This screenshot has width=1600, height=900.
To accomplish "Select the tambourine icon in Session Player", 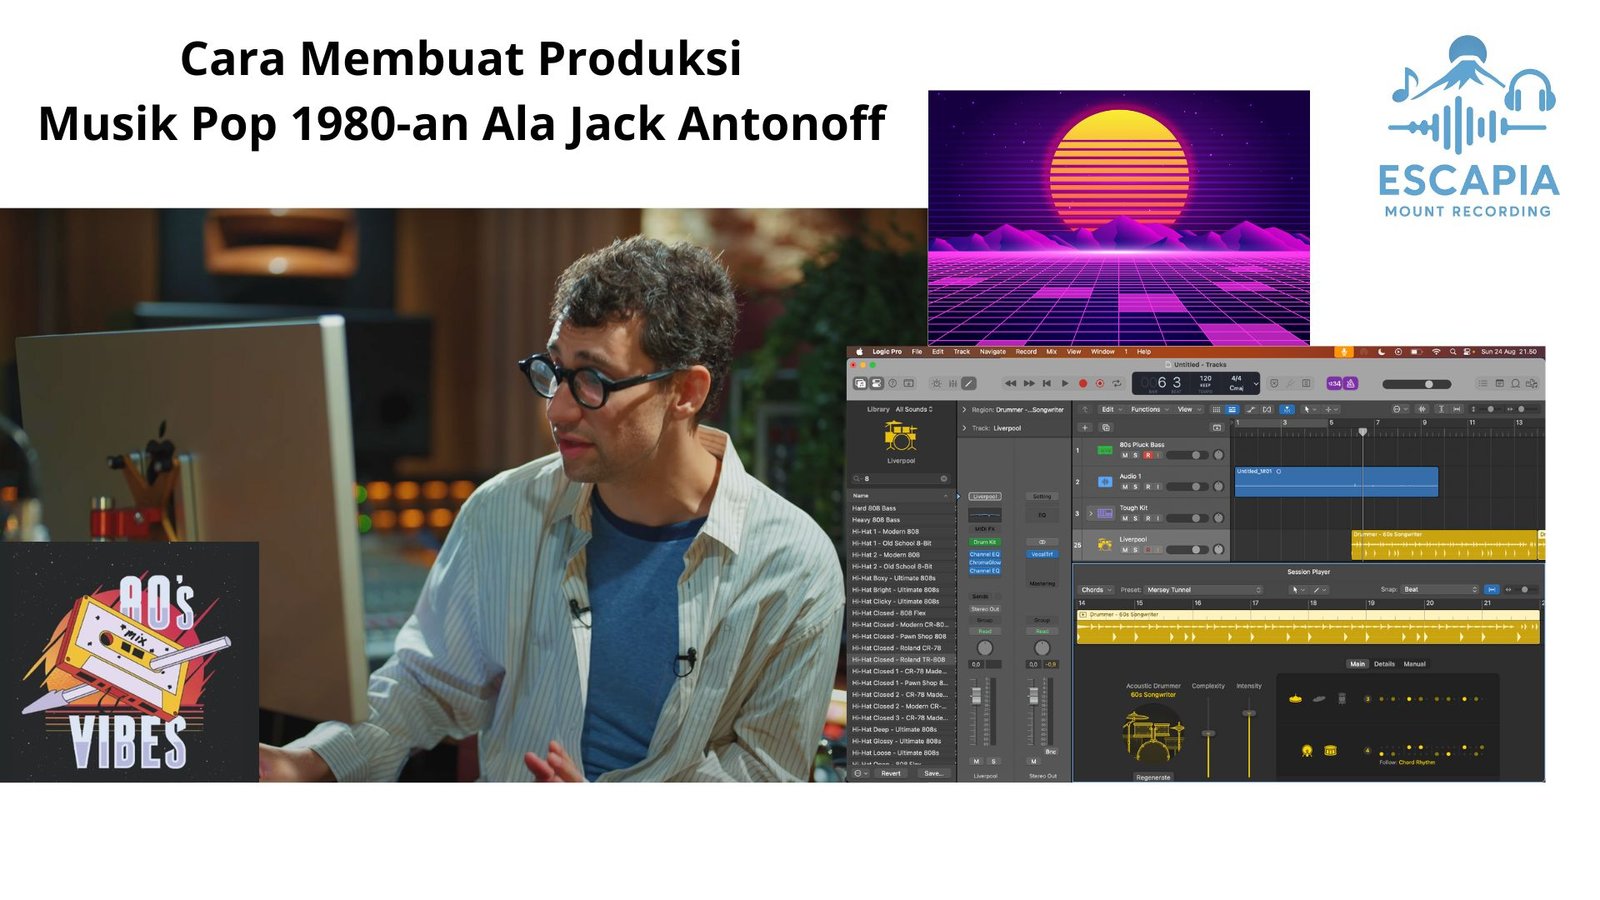I will click(1307, 750).
